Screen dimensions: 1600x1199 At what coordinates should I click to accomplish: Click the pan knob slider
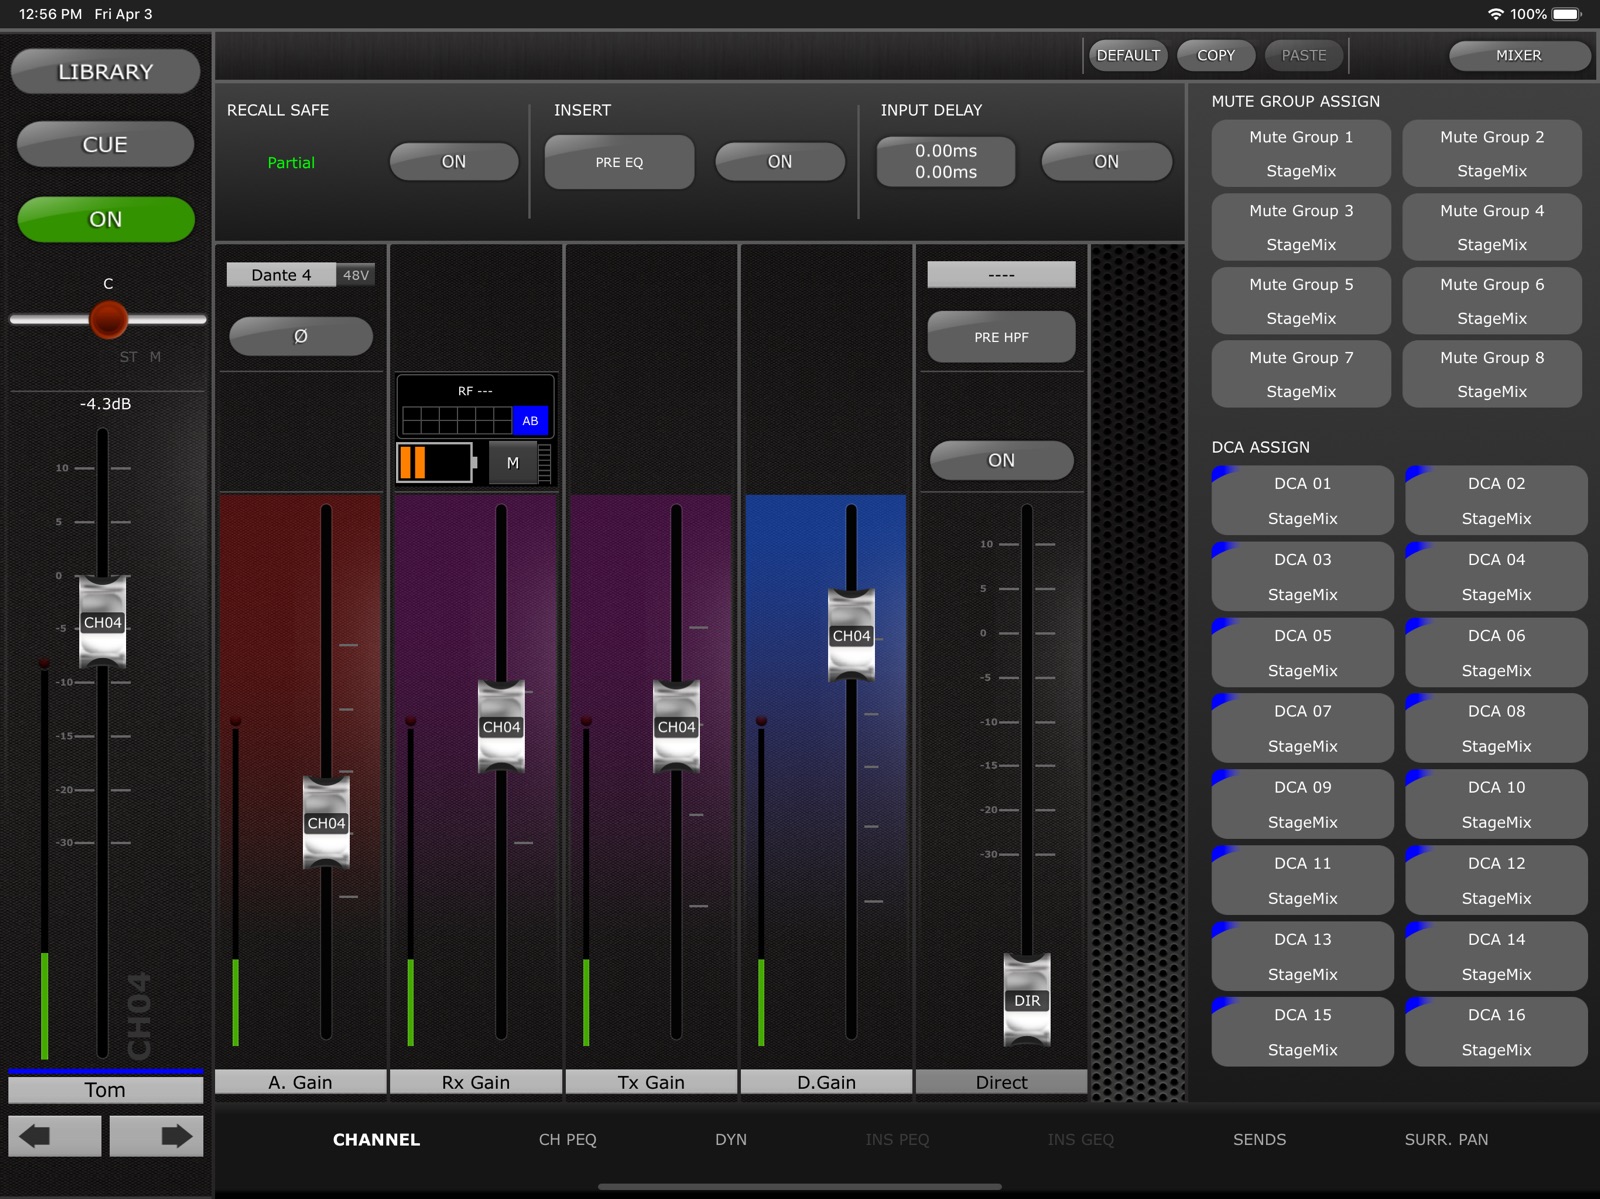109,320
